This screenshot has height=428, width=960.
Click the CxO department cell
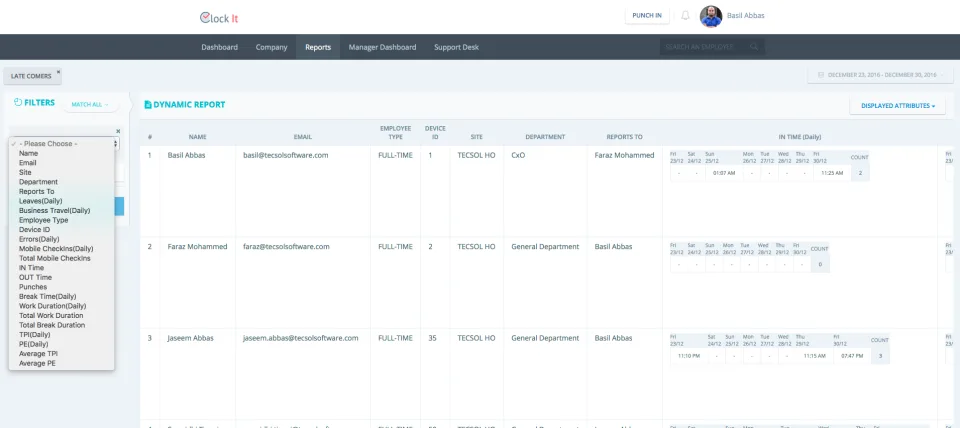click(x=518, y=156)
